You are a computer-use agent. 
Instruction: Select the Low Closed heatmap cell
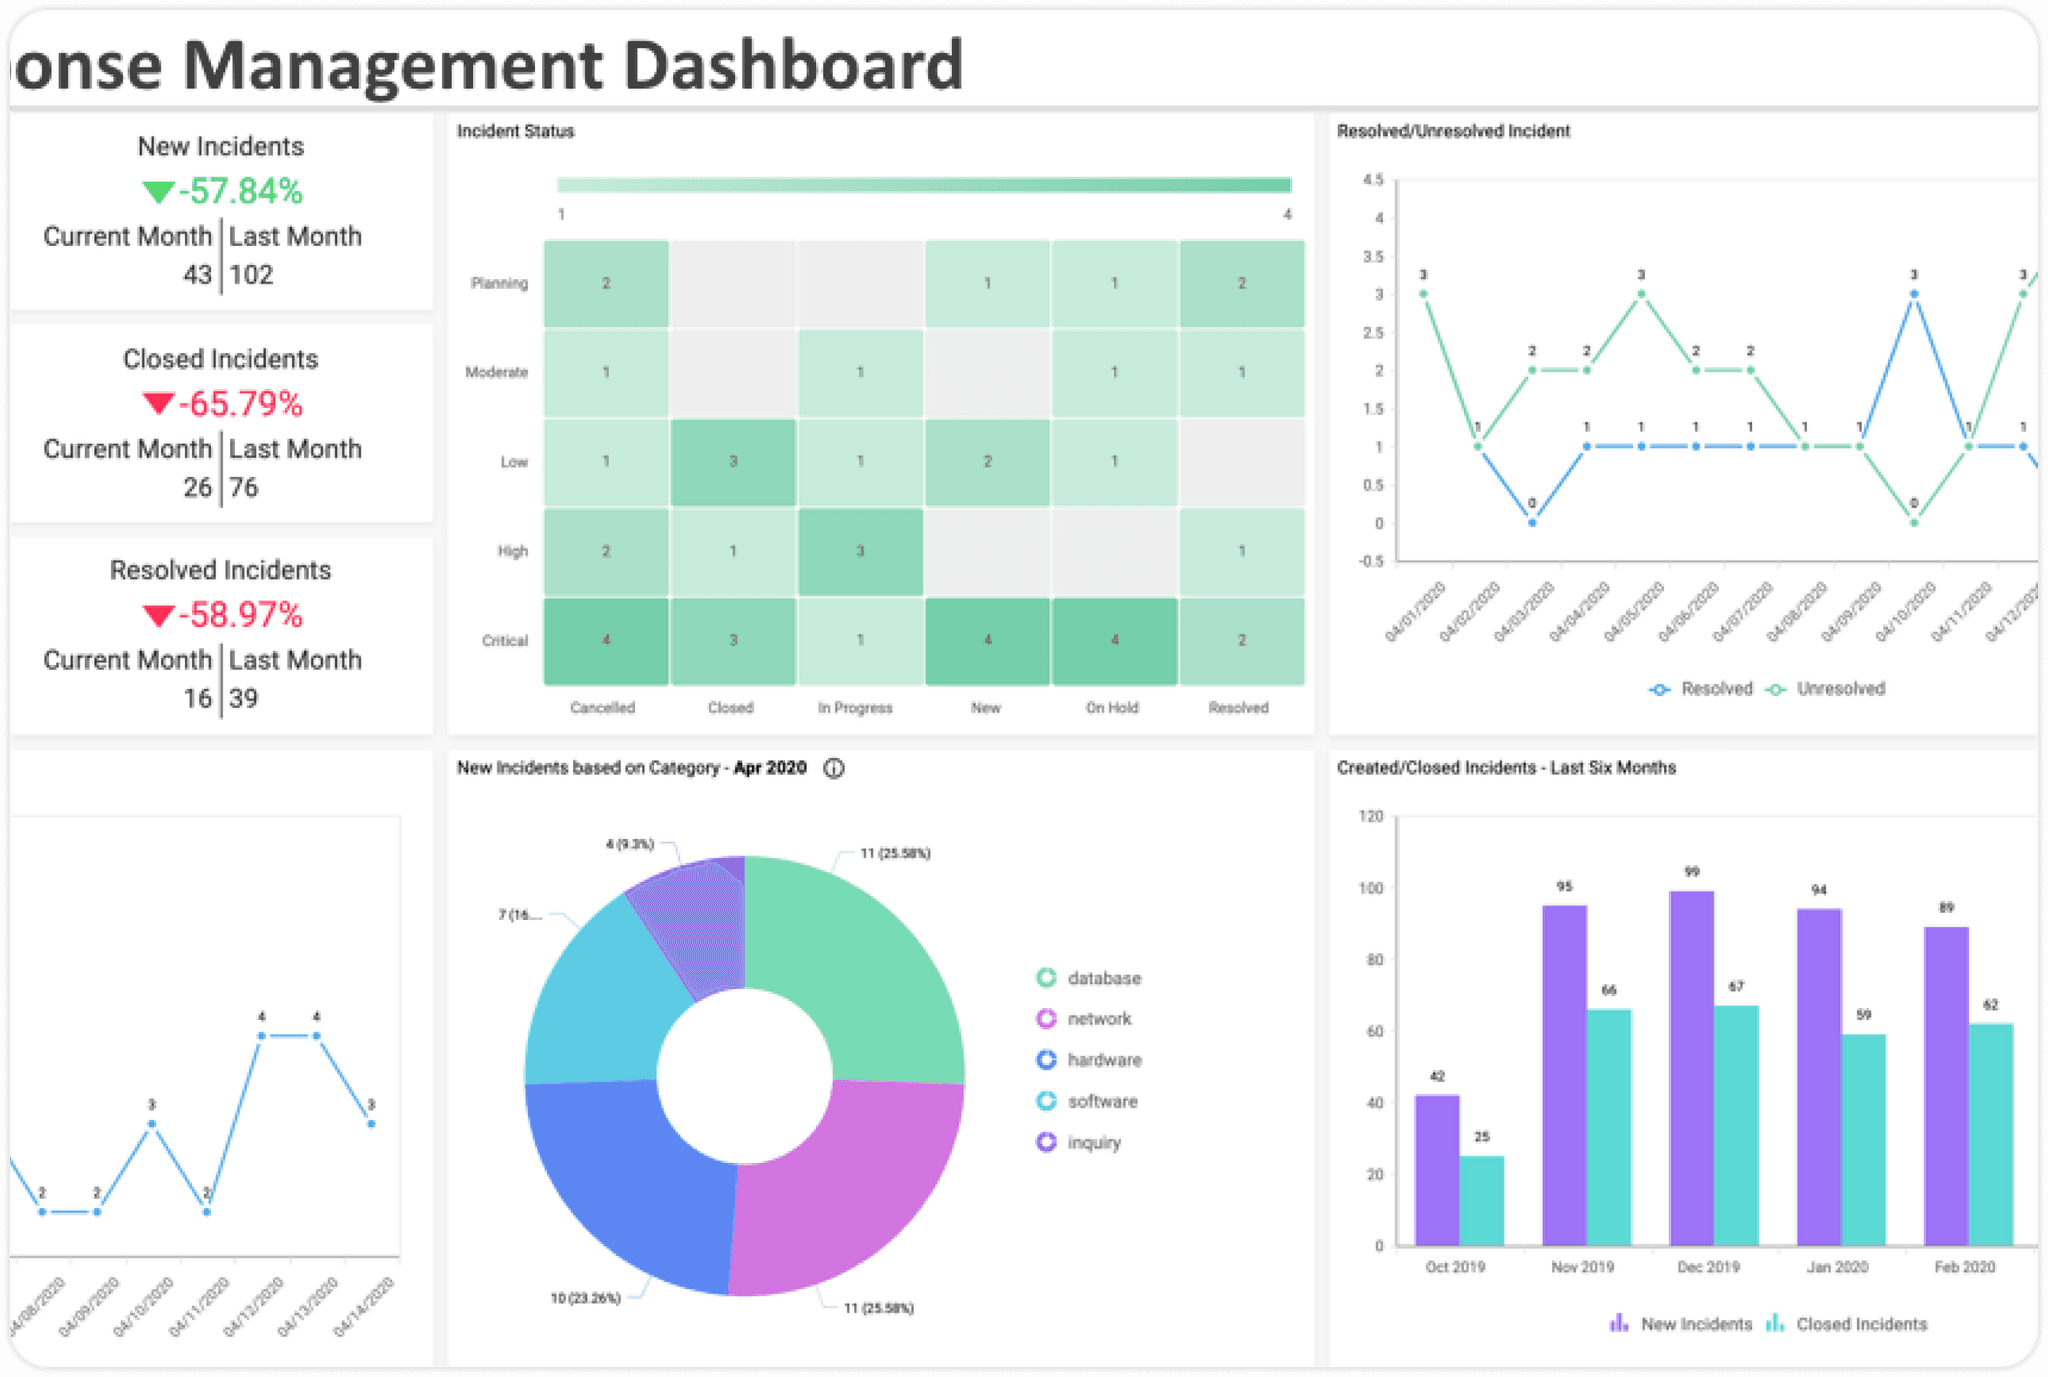(733, 462)
